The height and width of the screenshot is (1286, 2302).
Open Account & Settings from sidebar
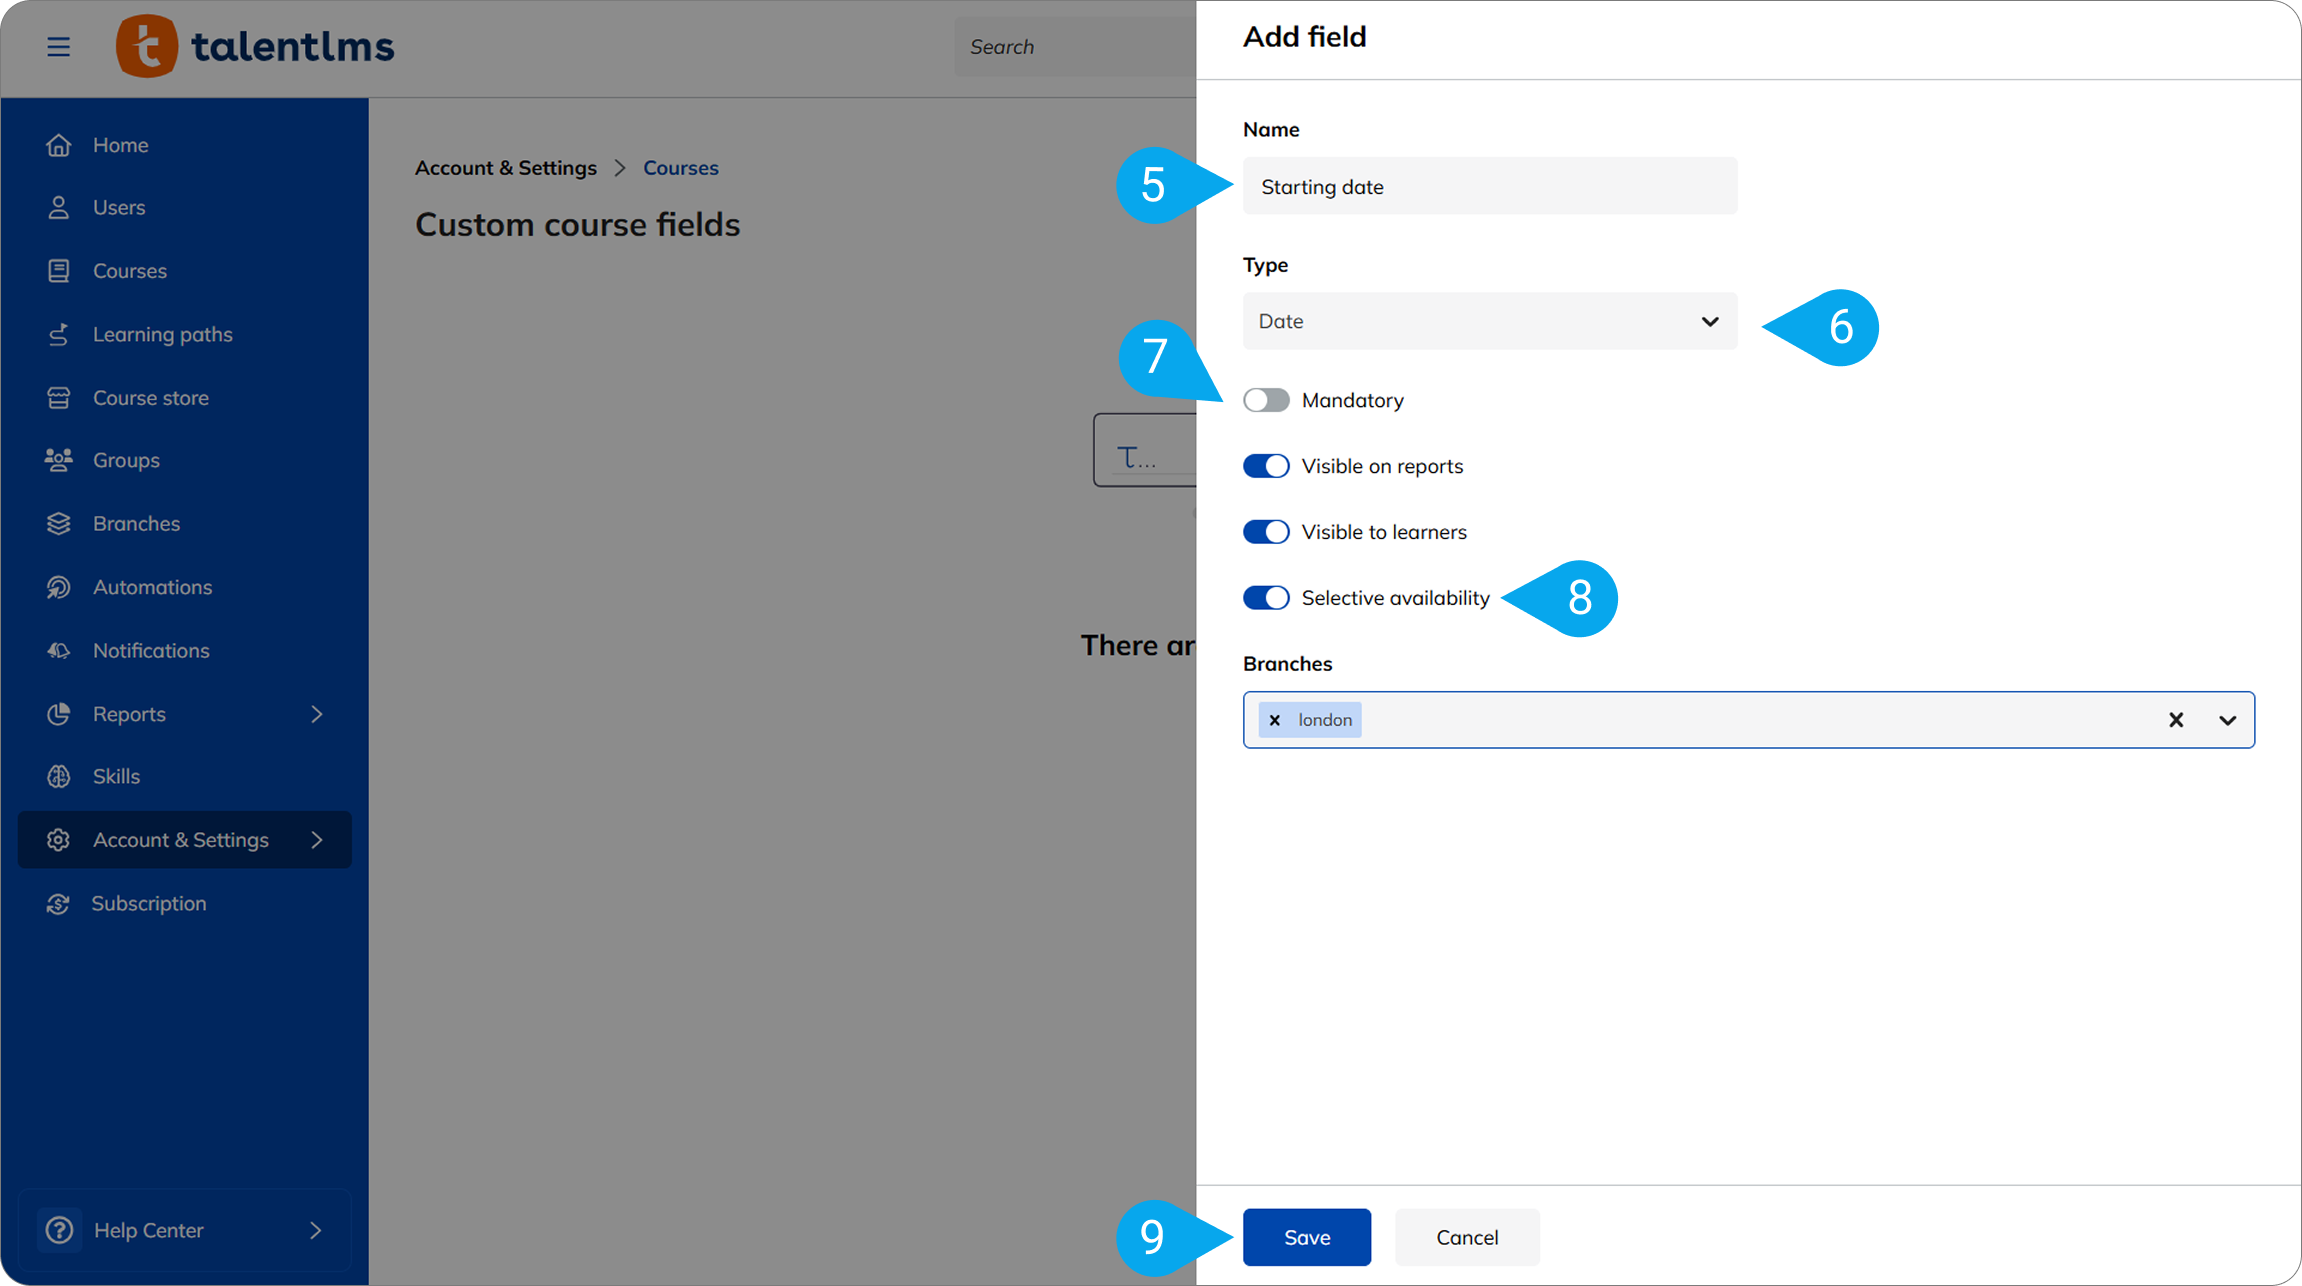pyautogui.click(x=180, y=840)
